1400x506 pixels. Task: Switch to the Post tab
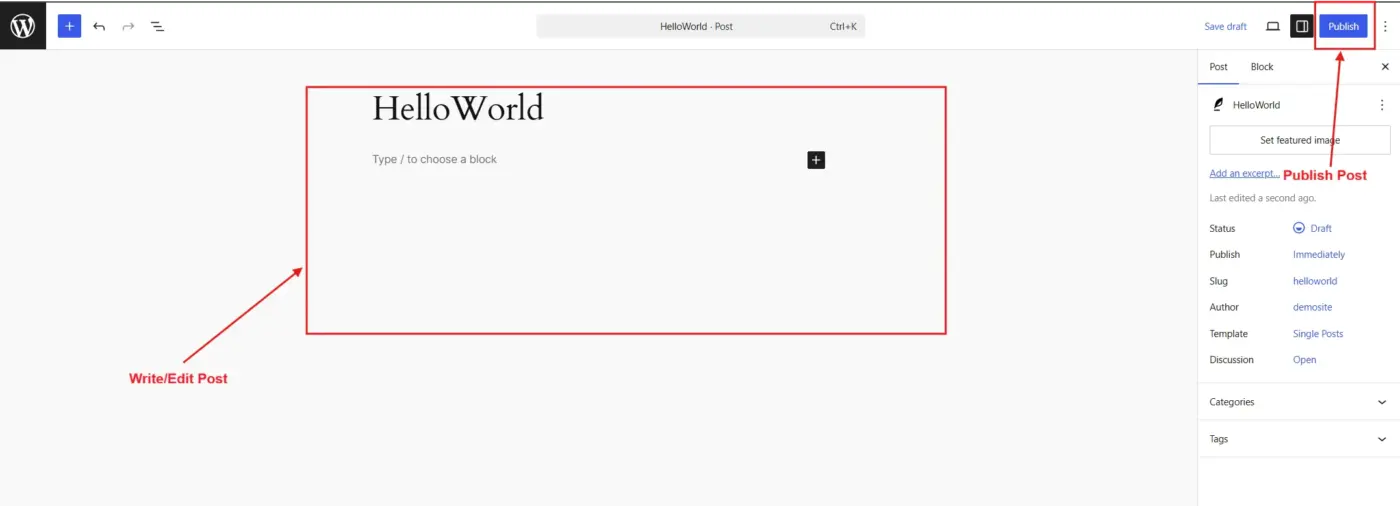[1218, 67]
